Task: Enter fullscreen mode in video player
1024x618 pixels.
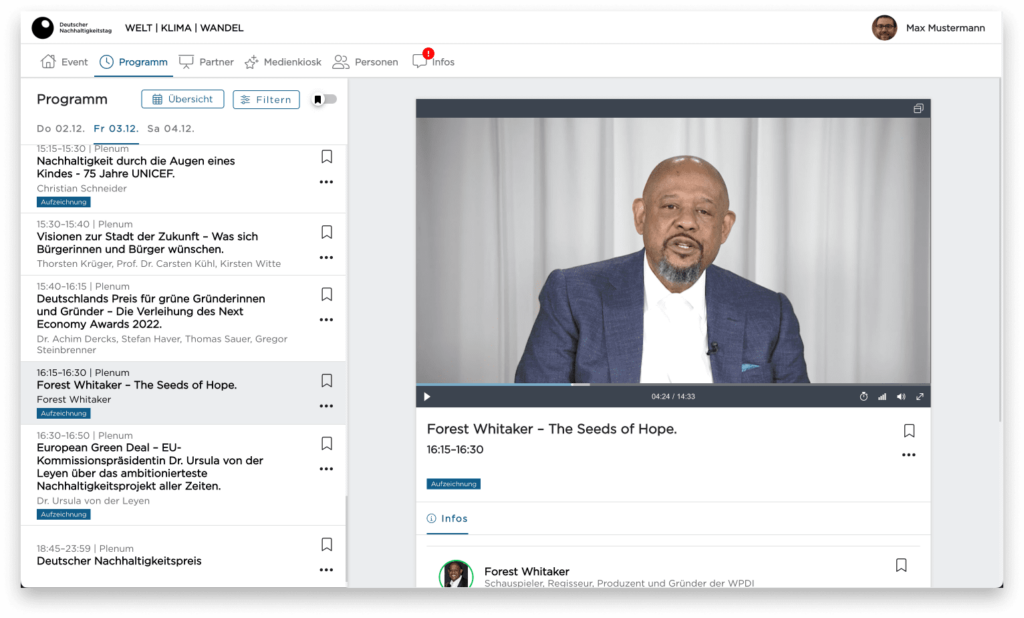Action: (920, 397)
